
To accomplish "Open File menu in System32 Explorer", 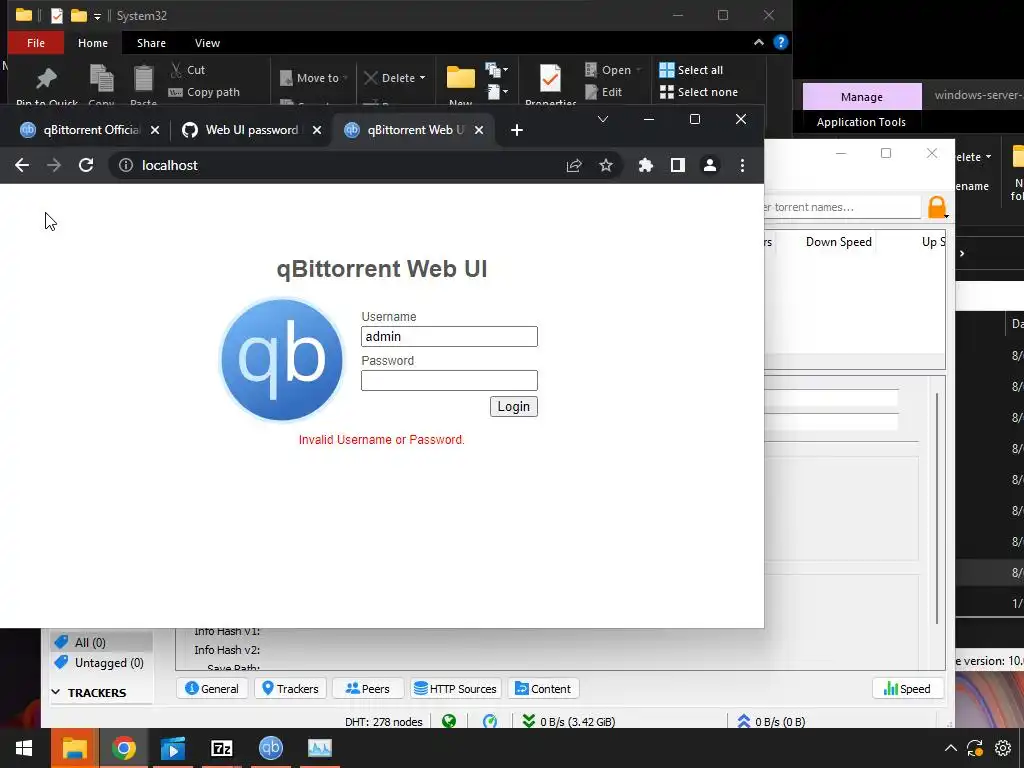I will 36,43.
